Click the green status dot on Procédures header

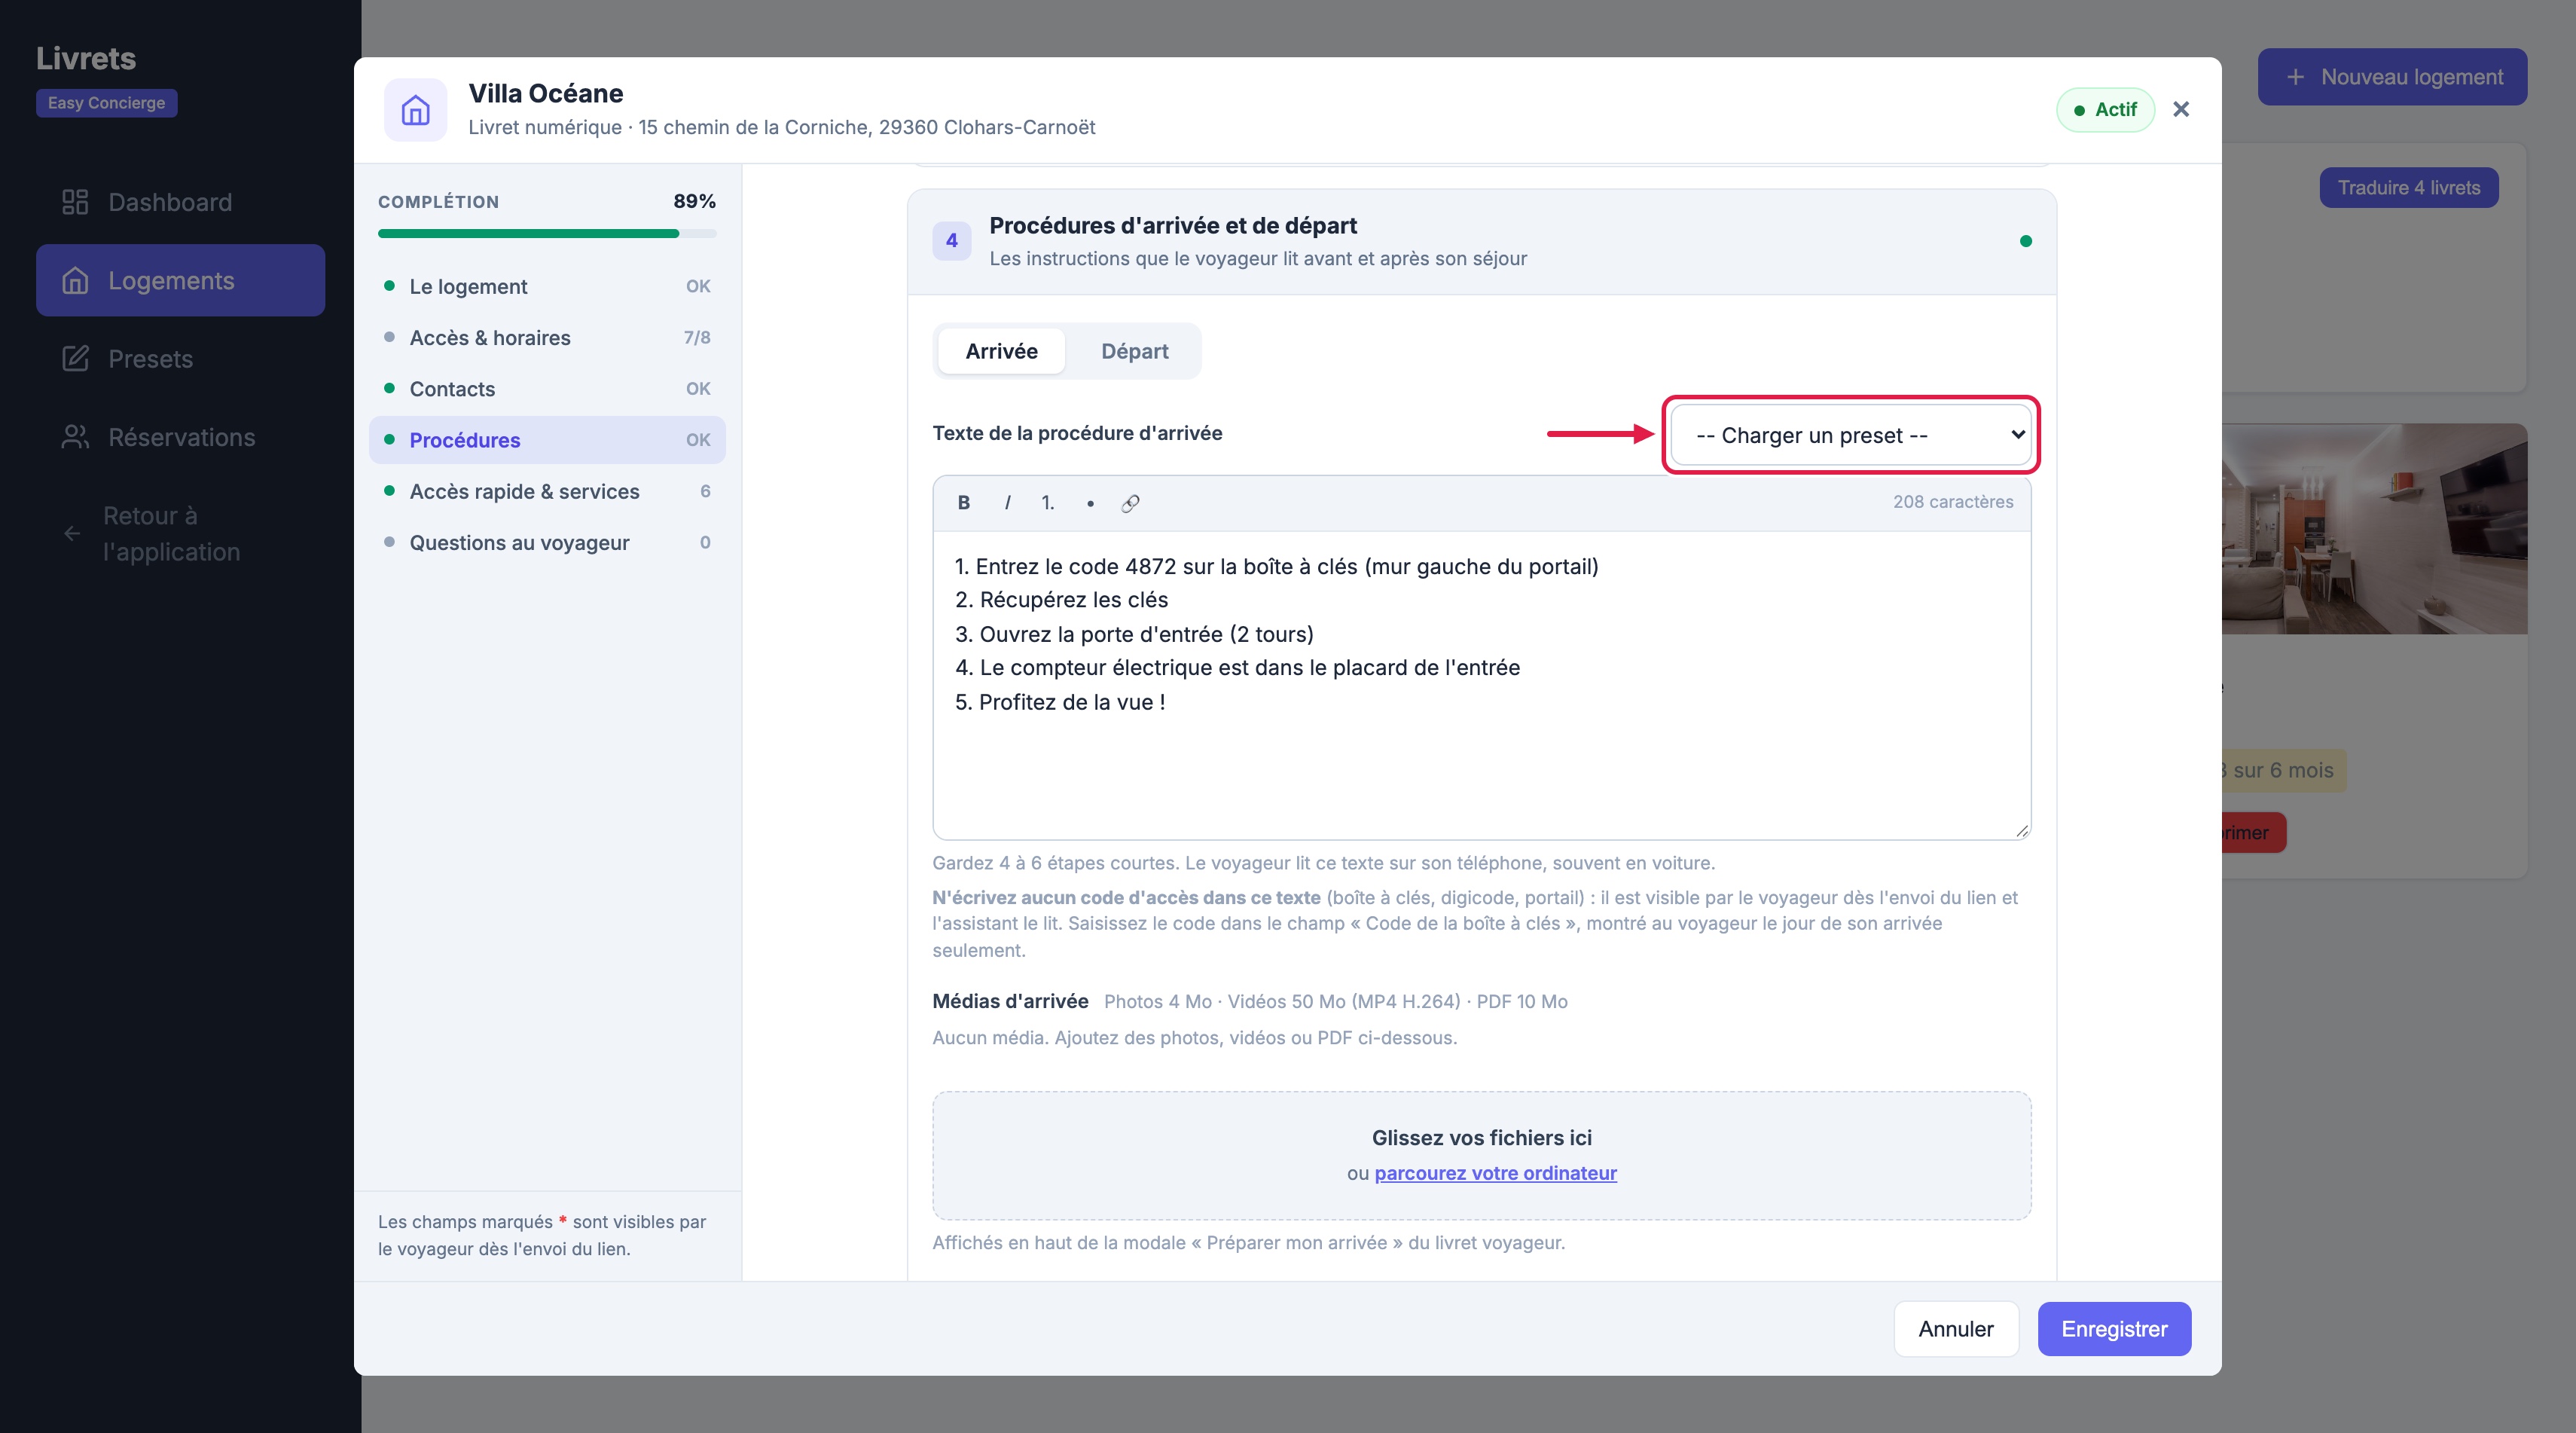click(2025, 241)
